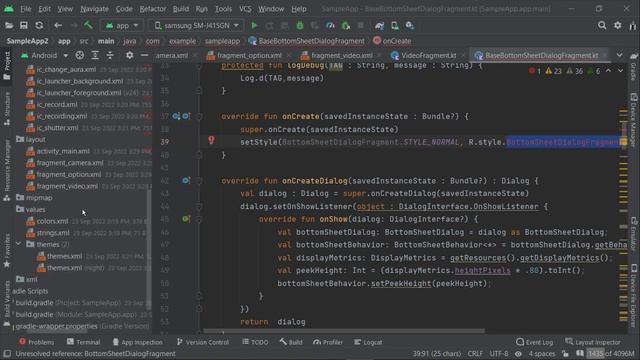
Task: Click the Select Opened File target icon
Action: pos(80,55)
